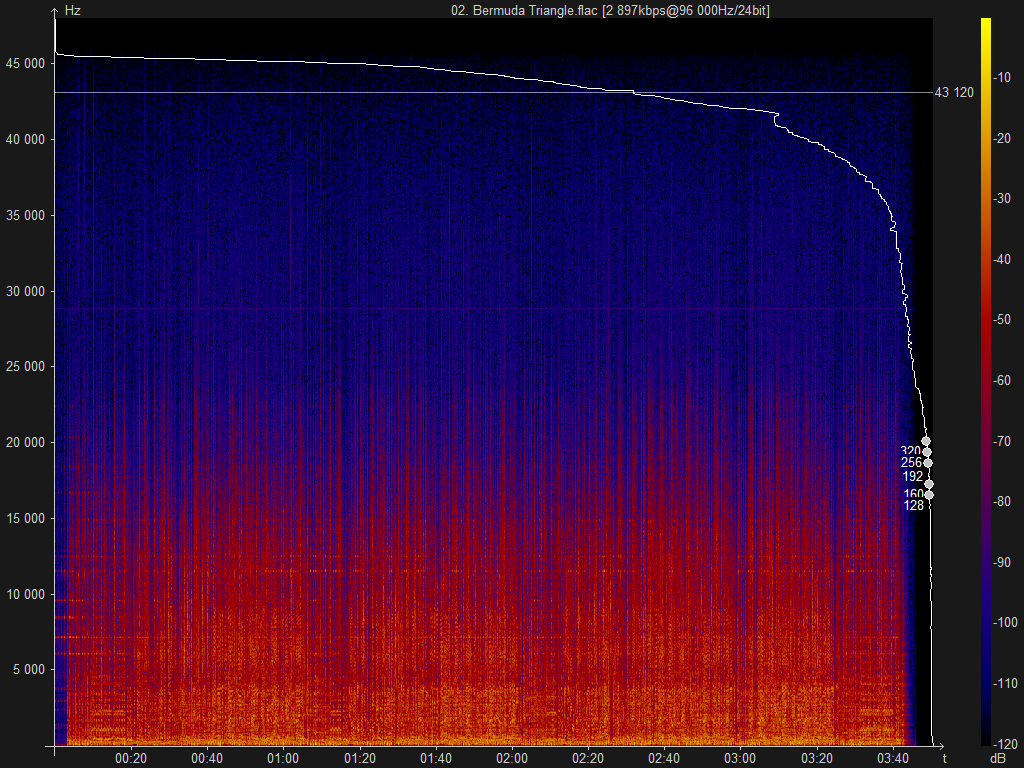Click the "-50" dB scale label
The width and height of the screenshot is (1024, 768).
click(1002, 319)
